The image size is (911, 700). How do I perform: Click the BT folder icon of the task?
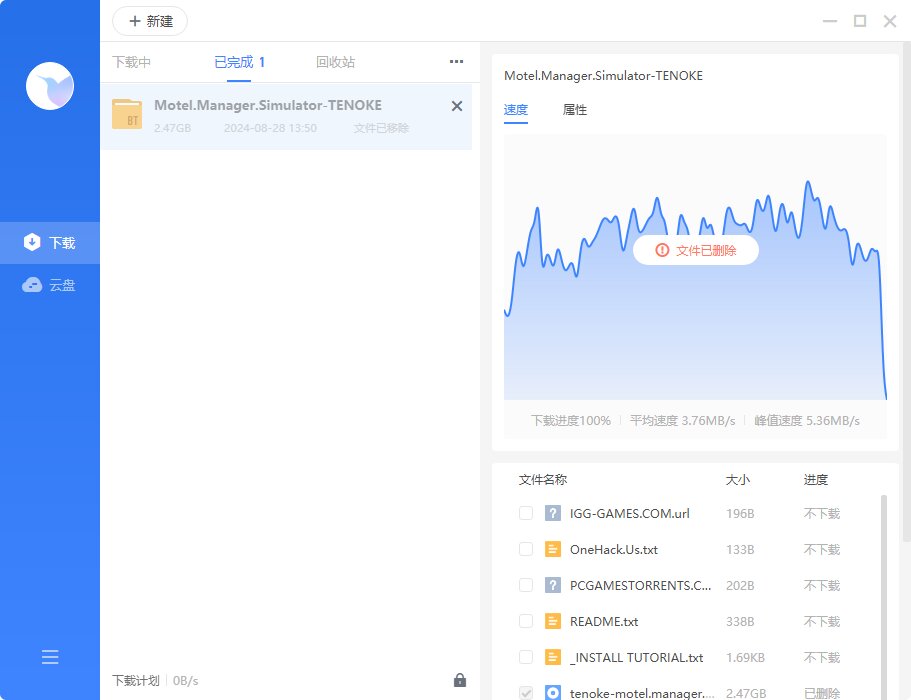[126, 114]
